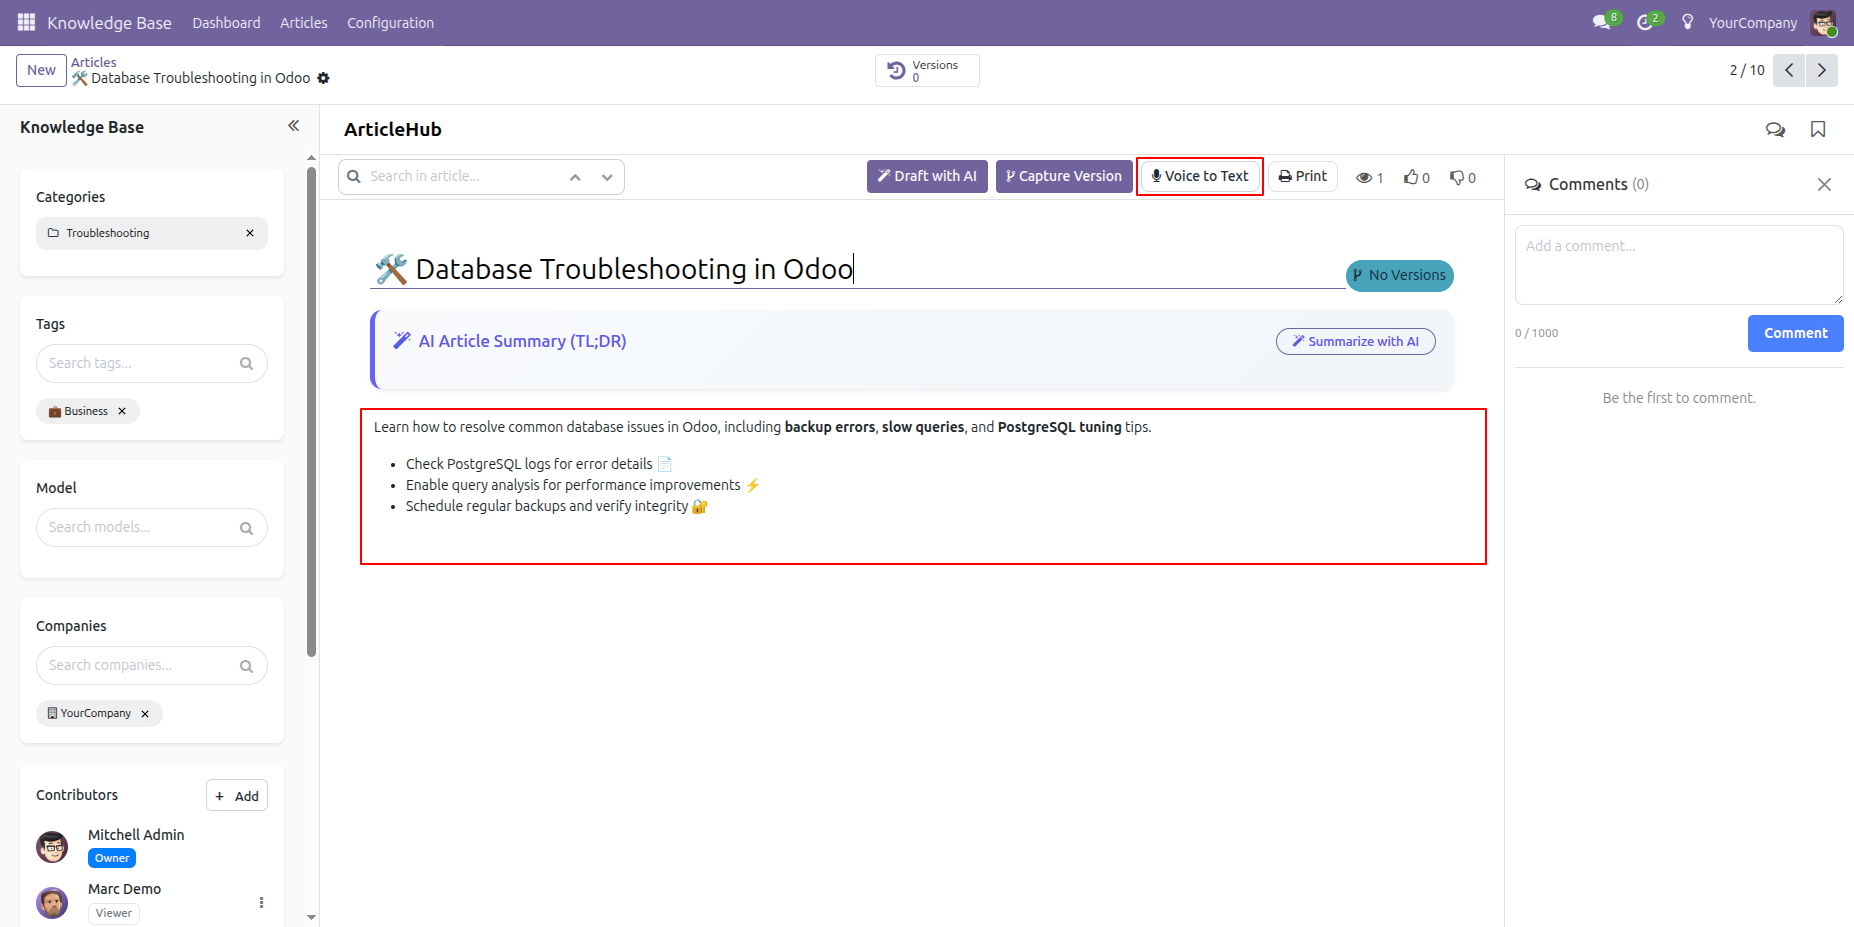Click the 'Check PostgreSQL logs' bullet

[539, 464]
